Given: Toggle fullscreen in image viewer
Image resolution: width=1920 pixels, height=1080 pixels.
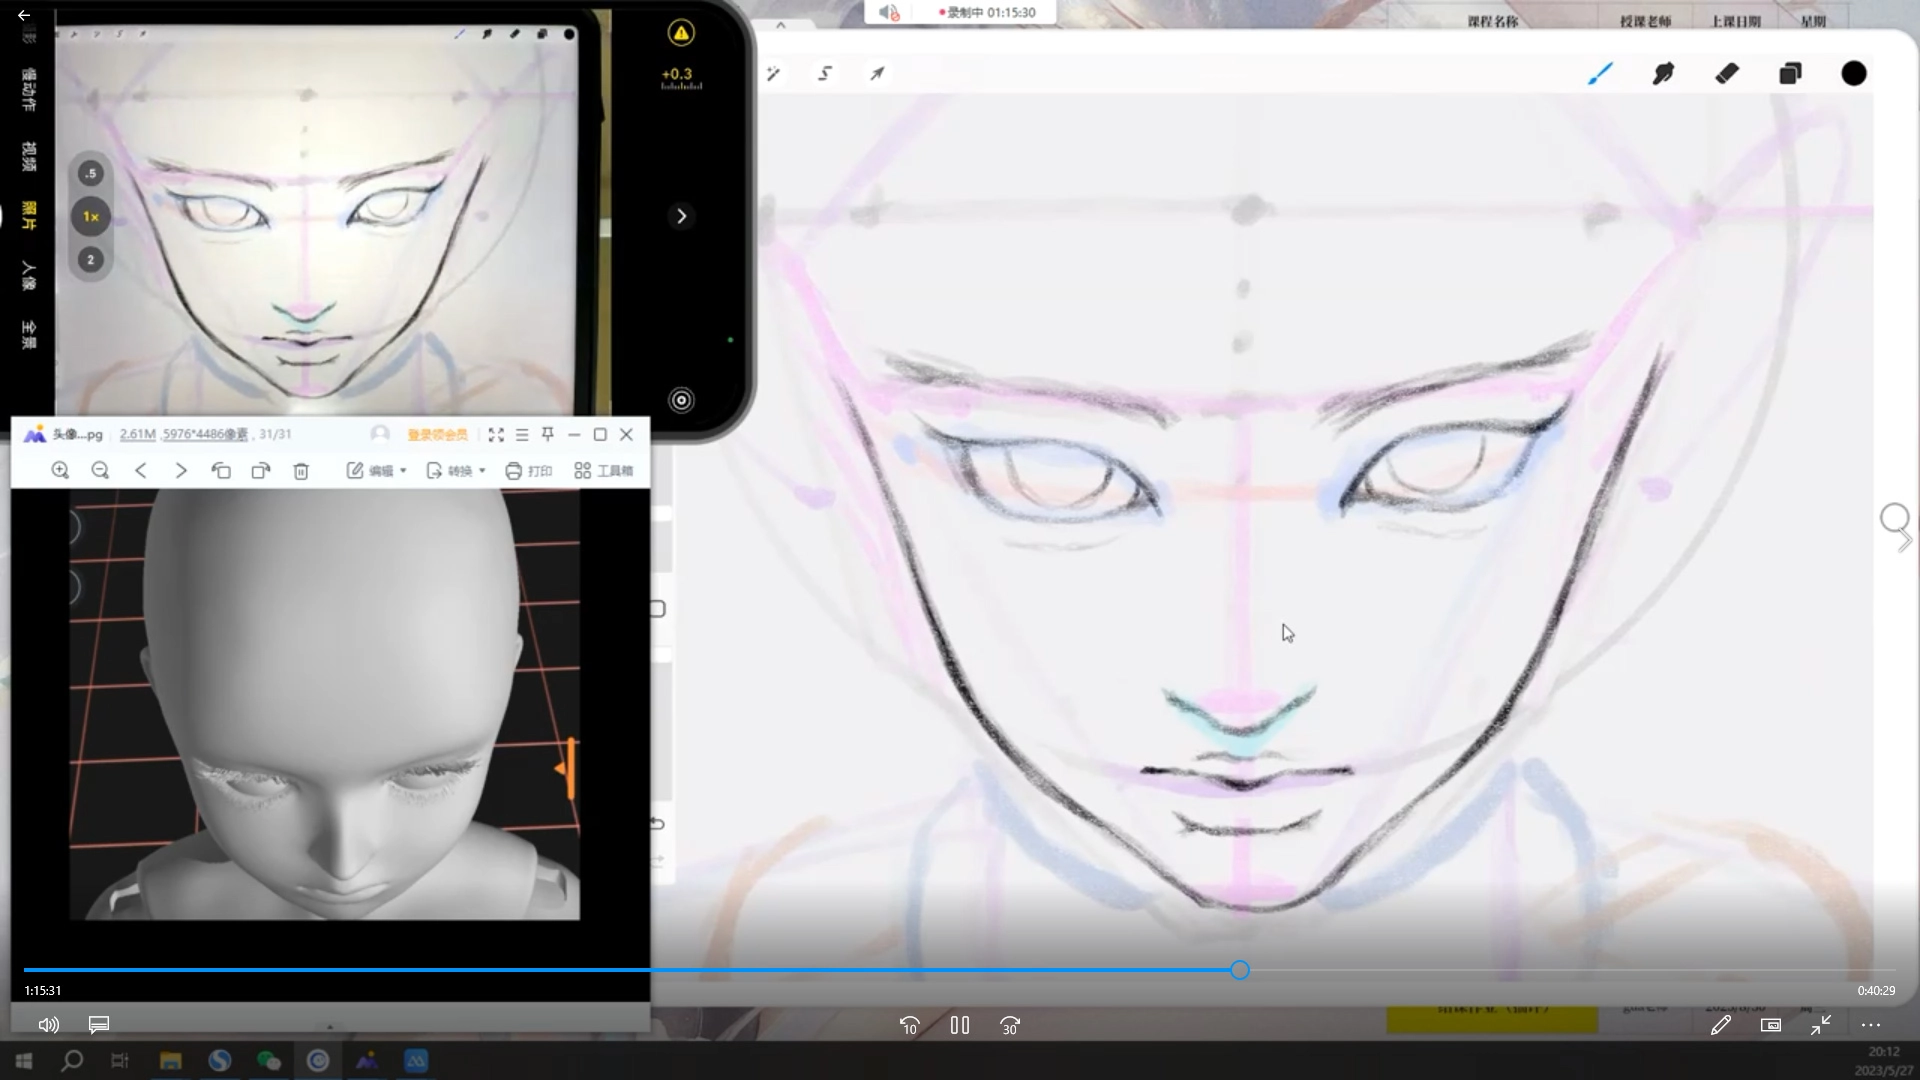Looking at the screenshot, I should pyautogui.click(x=496, y=434).
